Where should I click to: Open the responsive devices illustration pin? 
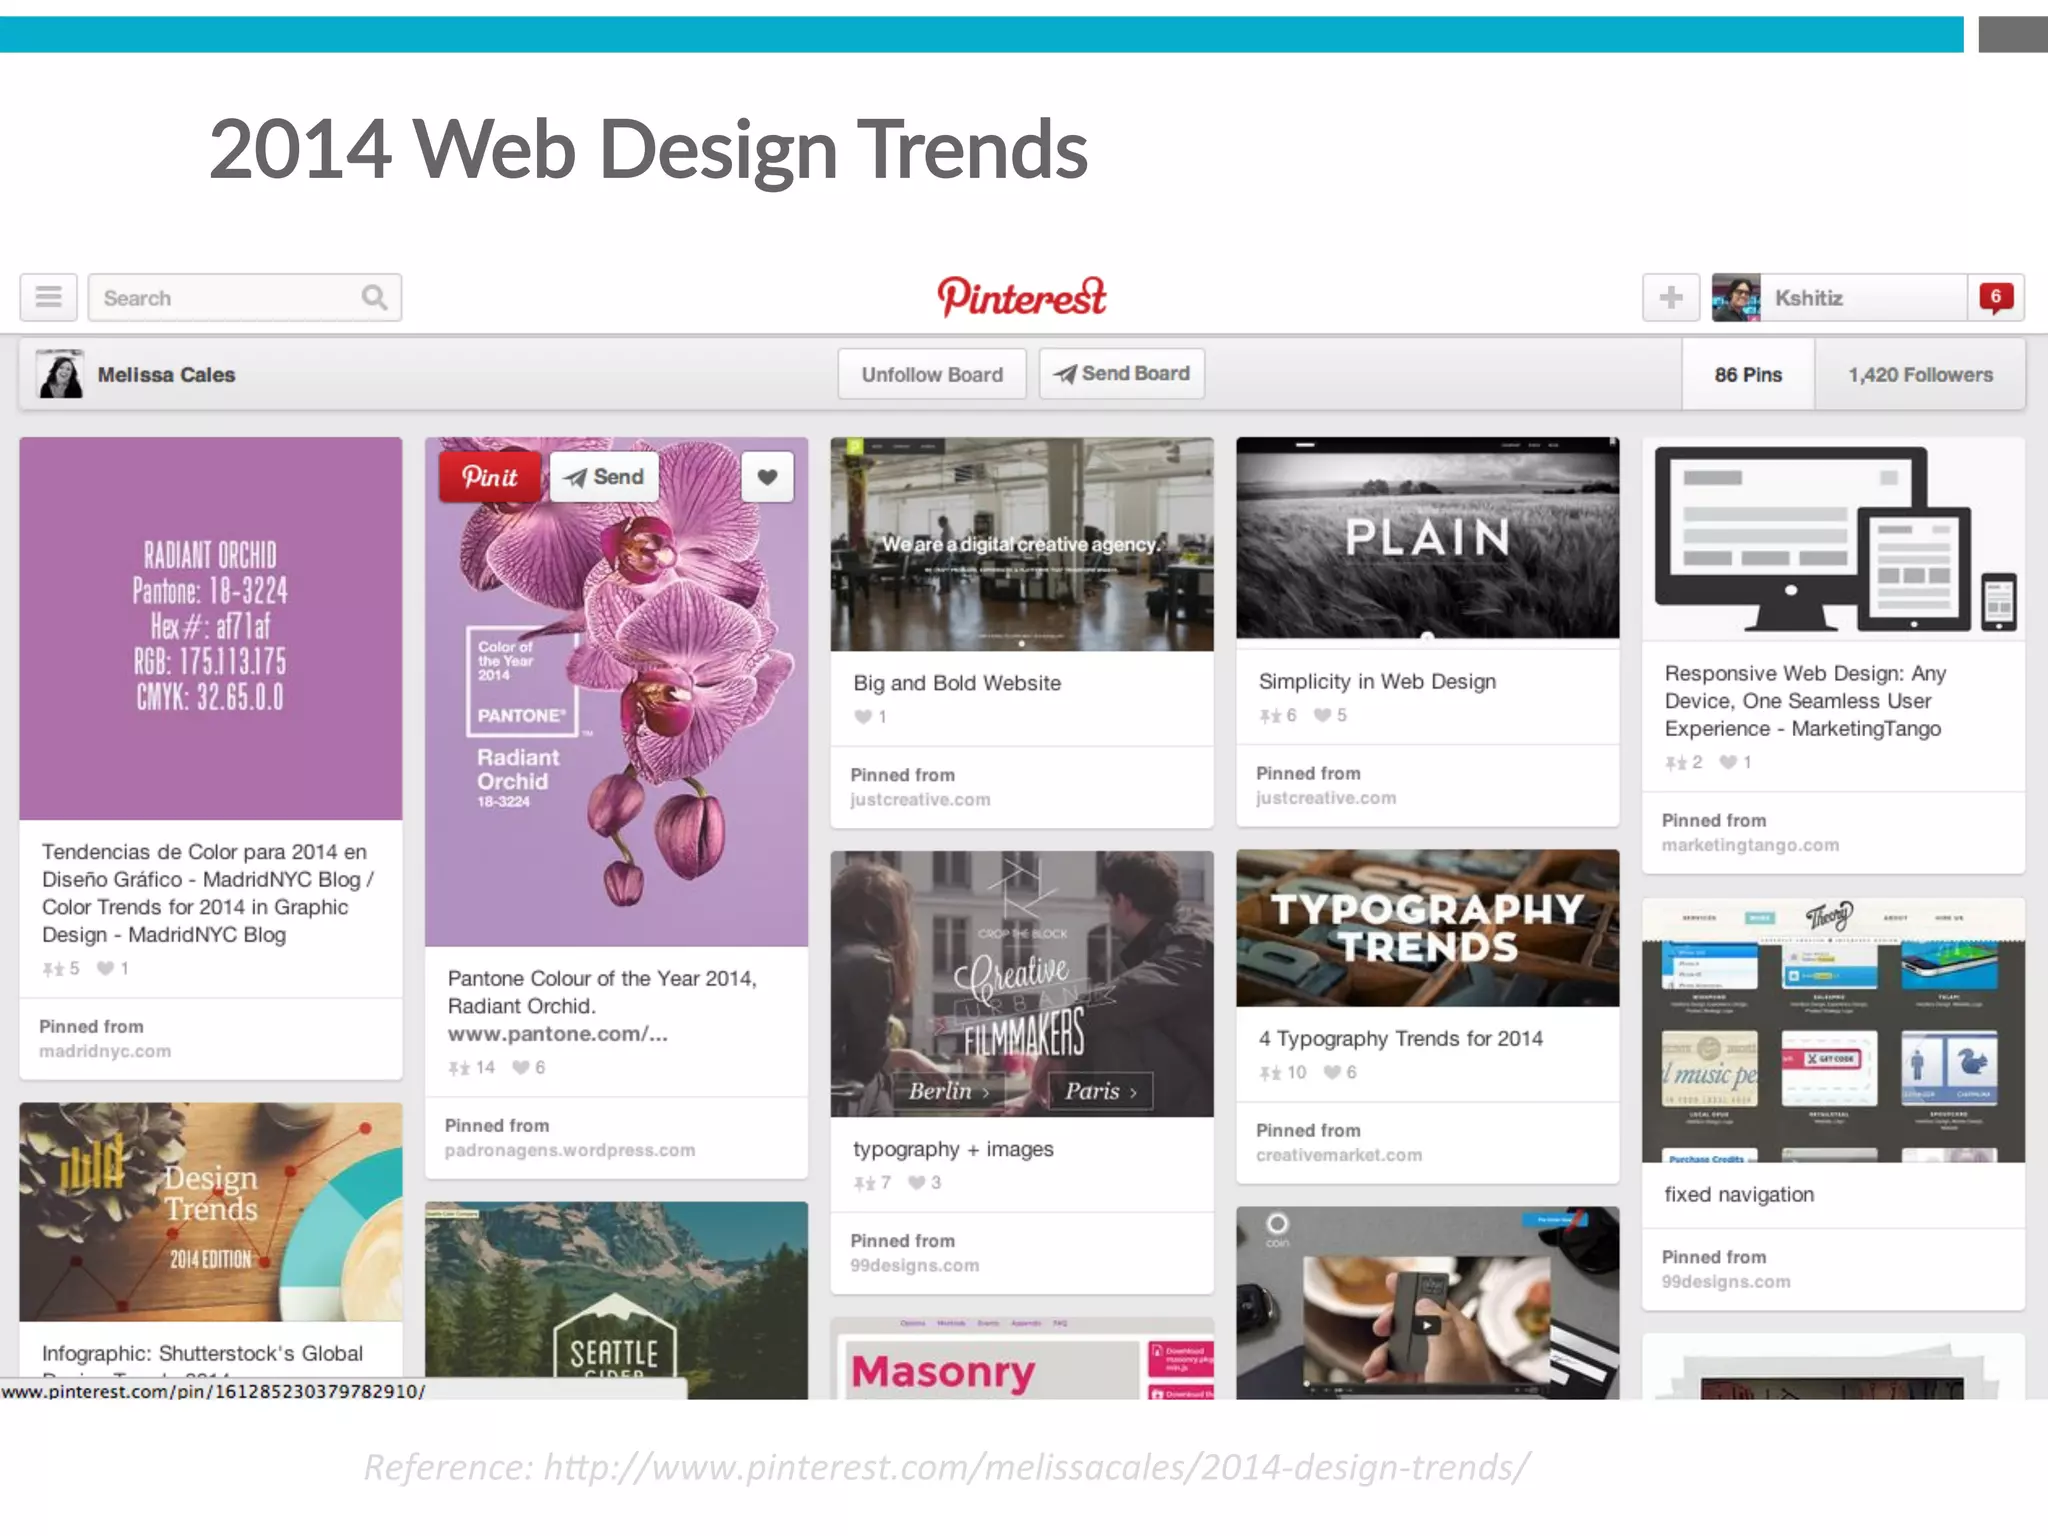1833,538
